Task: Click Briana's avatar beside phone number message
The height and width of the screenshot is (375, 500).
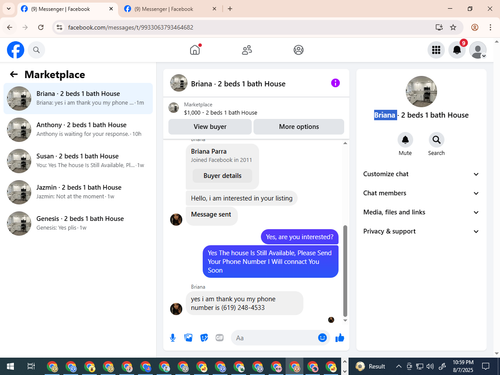Action: tap(176, 309)
